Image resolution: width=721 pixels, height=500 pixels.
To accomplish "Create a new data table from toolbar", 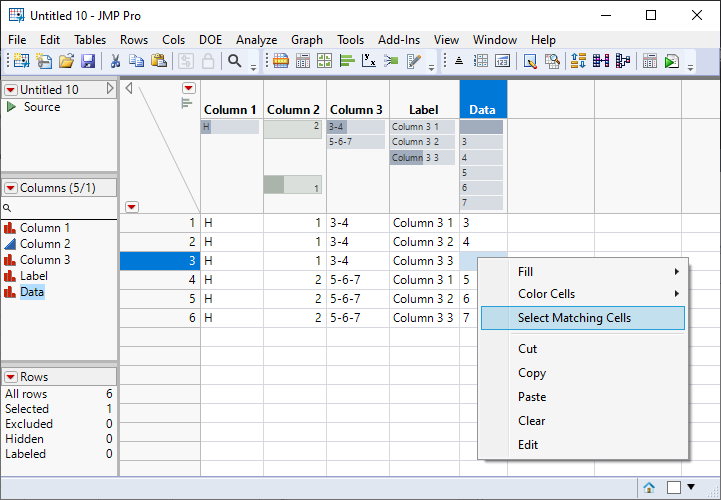I will (21, 61).
